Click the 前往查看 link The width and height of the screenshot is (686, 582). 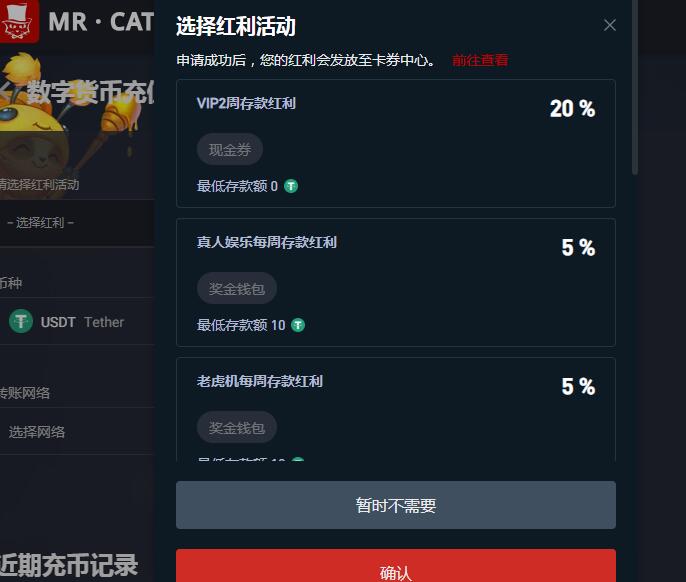tap(480, 60)
